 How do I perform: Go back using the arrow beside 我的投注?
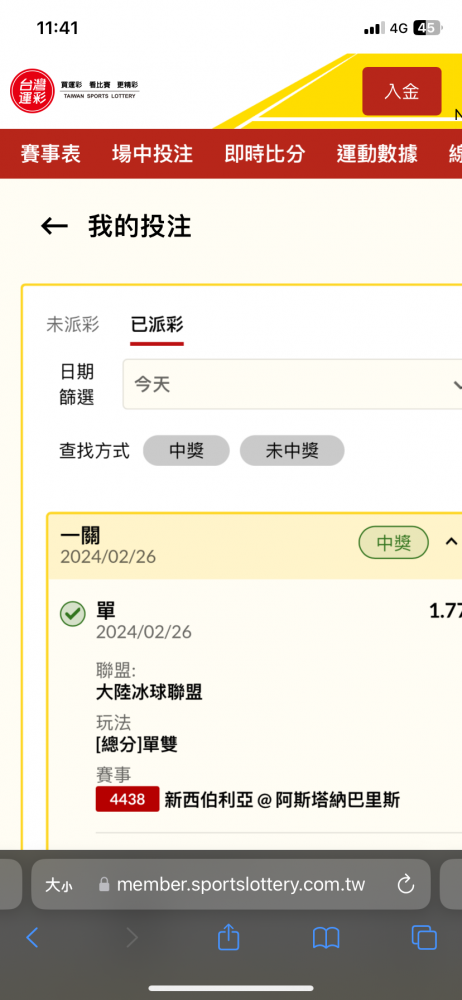(54, 226)
